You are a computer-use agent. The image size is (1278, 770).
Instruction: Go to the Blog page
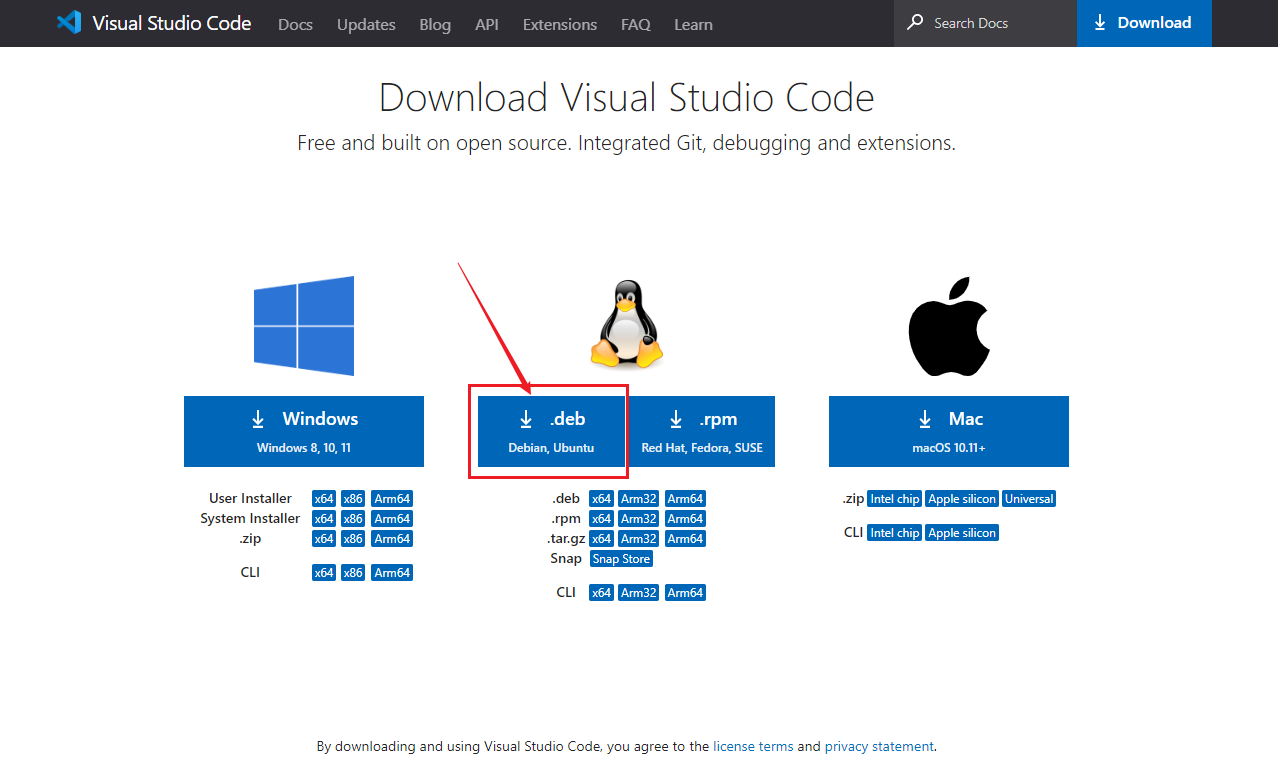tap(435, 24)
